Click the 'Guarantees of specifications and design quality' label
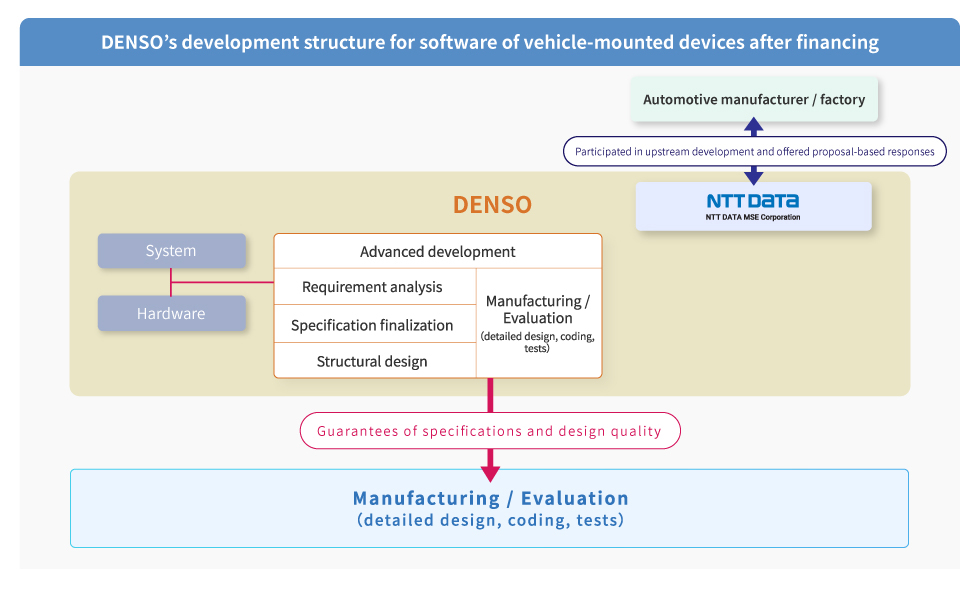This screenshot has width=980, height=590. pyautogui.click(x=490, y=431)
